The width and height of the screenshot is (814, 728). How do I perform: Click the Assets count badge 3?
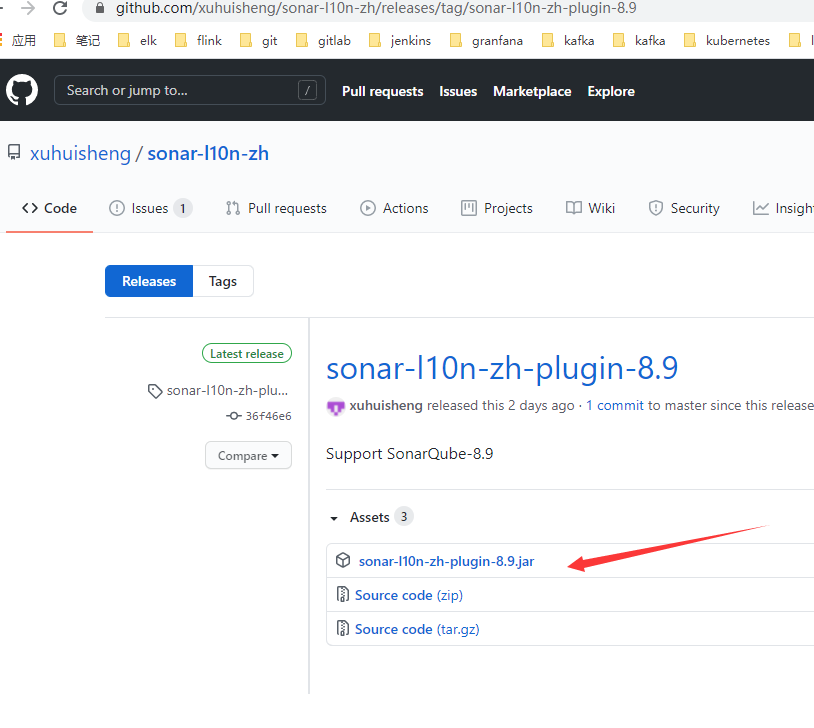404,517
